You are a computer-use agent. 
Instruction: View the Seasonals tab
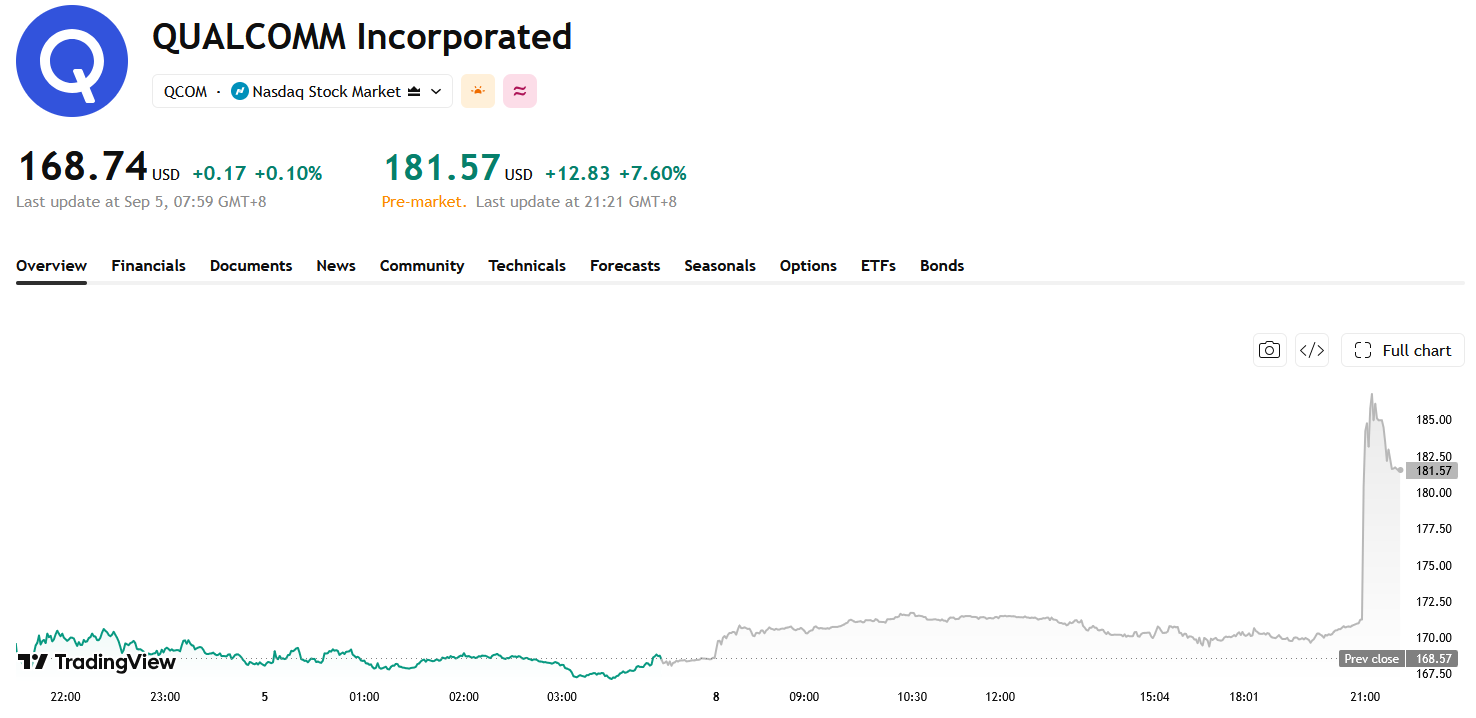coord(720,266)
